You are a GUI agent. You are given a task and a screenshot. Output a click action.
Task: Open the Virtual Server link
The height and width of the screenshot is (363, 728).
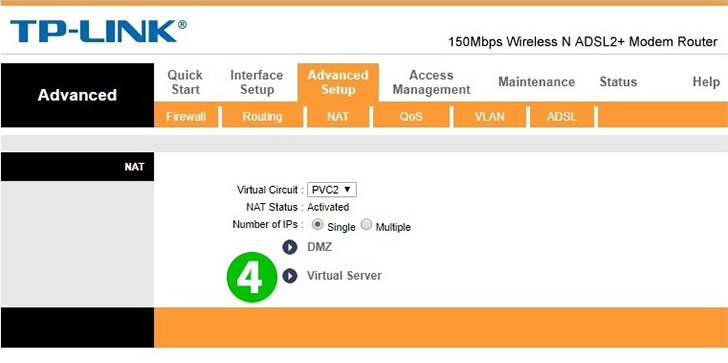pos(344,276)
